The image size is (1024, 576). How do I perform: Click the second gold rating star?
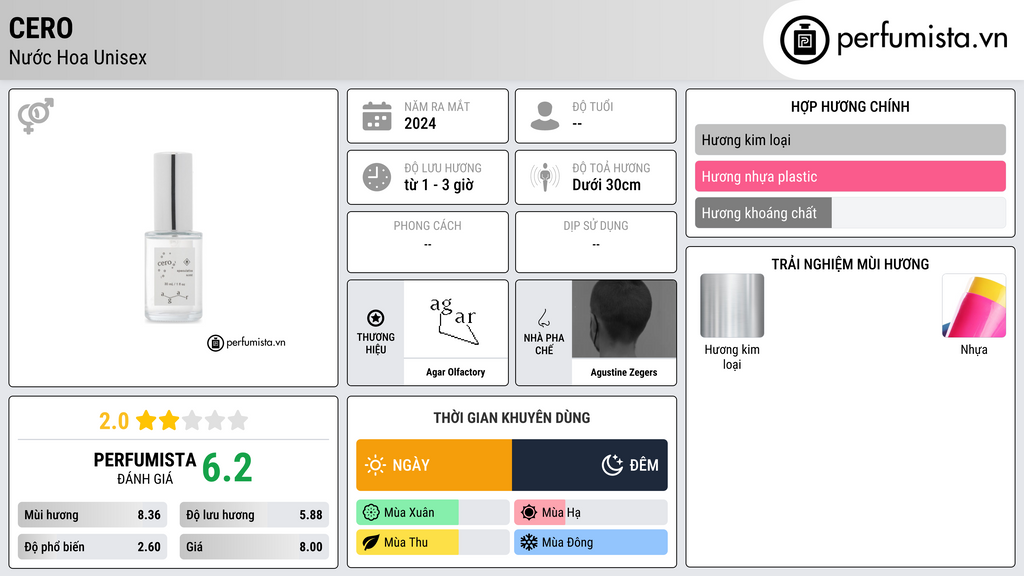coord(169,420)
